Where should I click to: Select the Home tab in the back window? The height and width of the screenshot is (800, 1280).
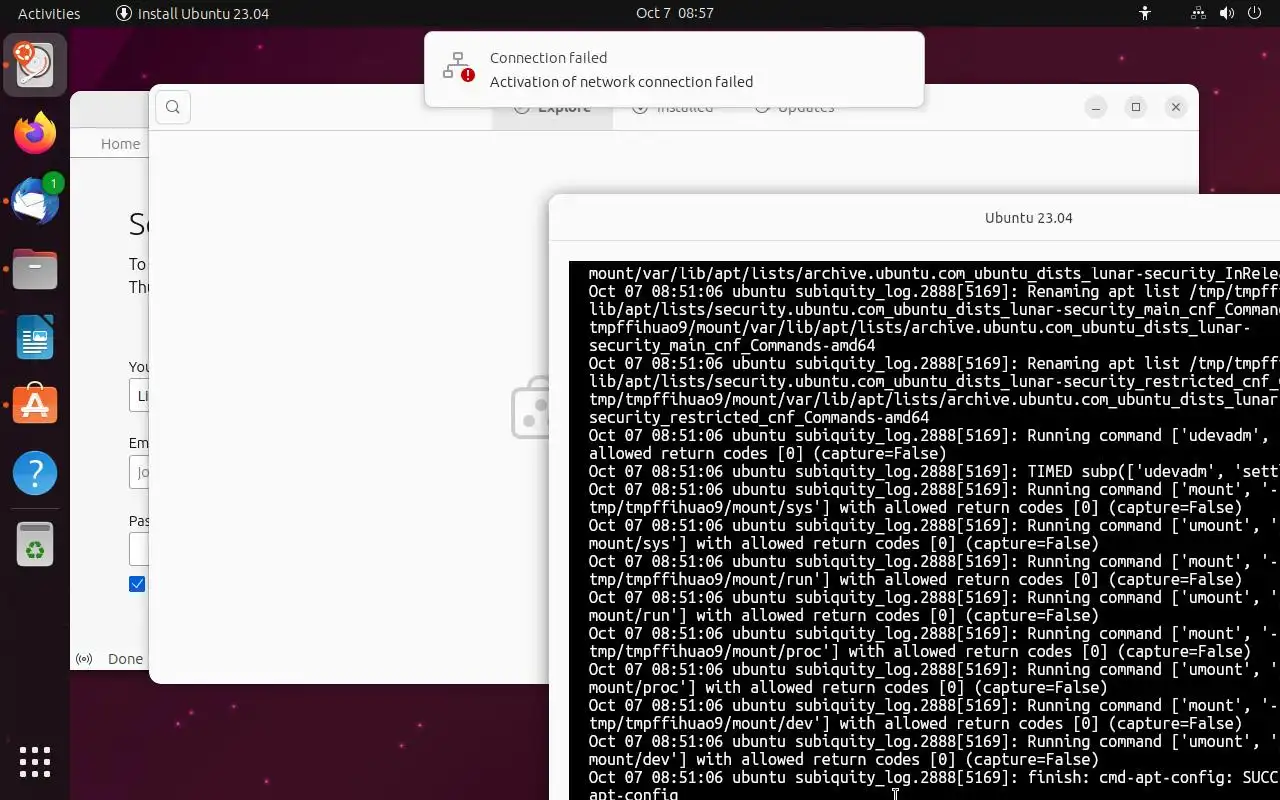tap(120, 144)
